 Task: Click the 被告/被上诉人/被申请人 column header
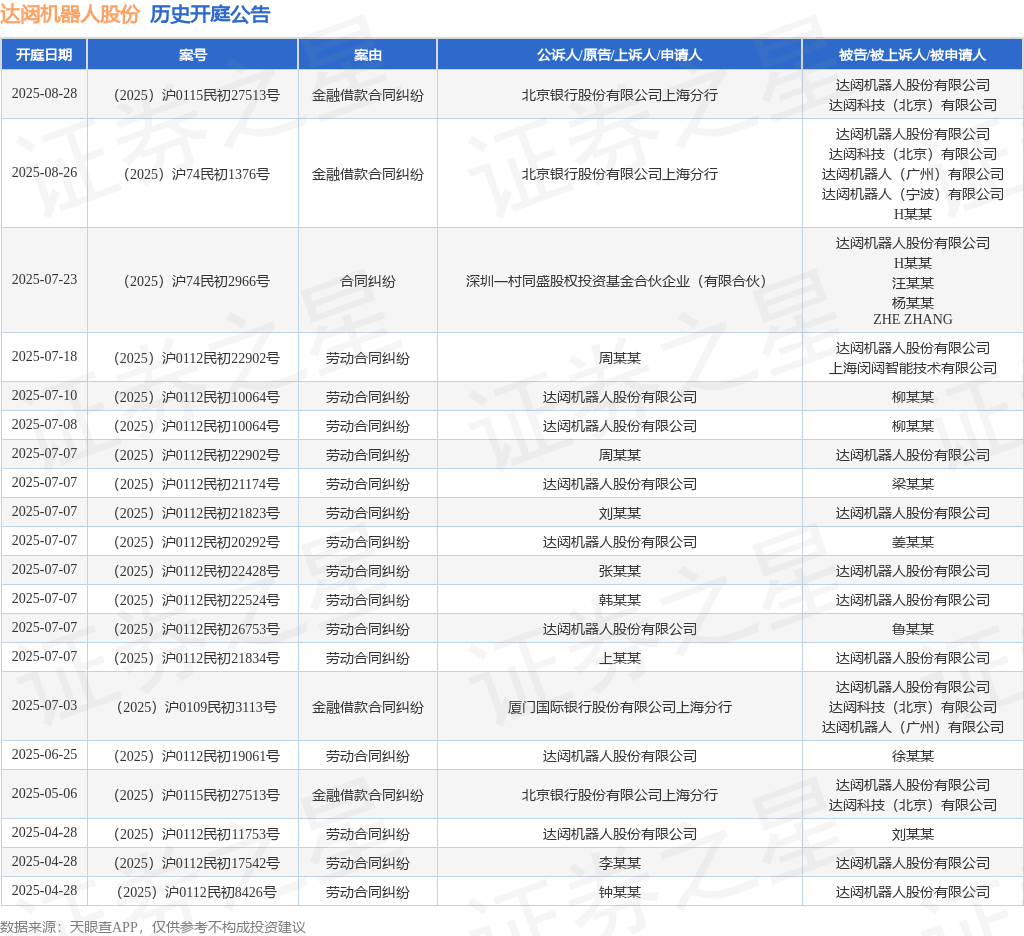912,55
